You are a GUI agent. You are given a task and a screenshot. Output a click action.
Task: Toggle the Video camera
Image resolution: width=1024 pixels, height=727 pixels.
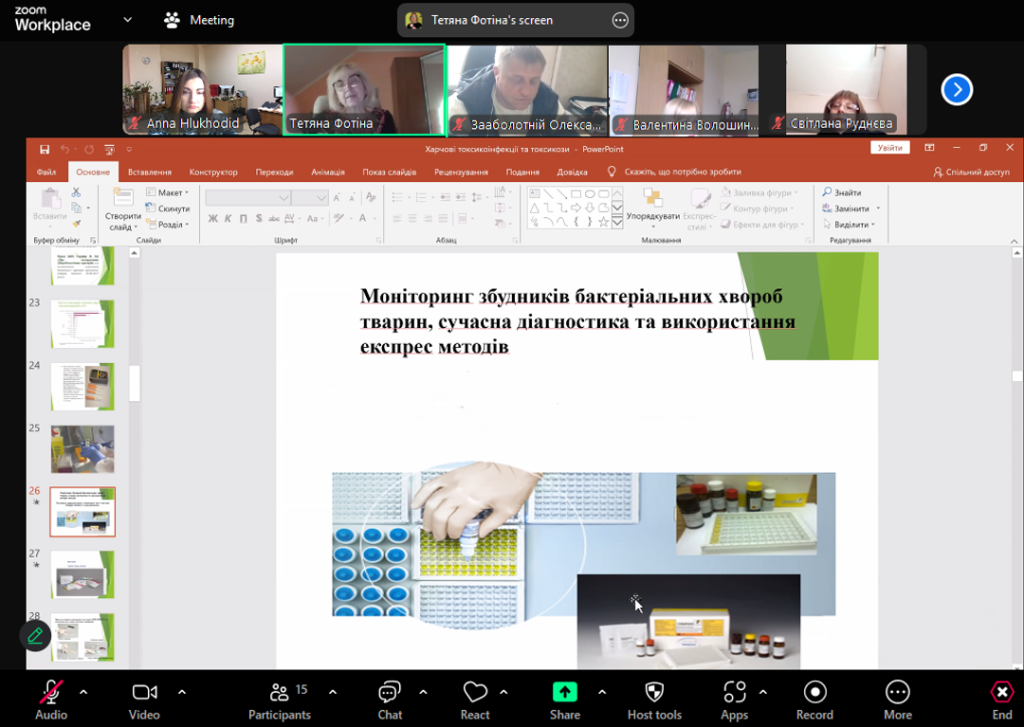point(144,693)
